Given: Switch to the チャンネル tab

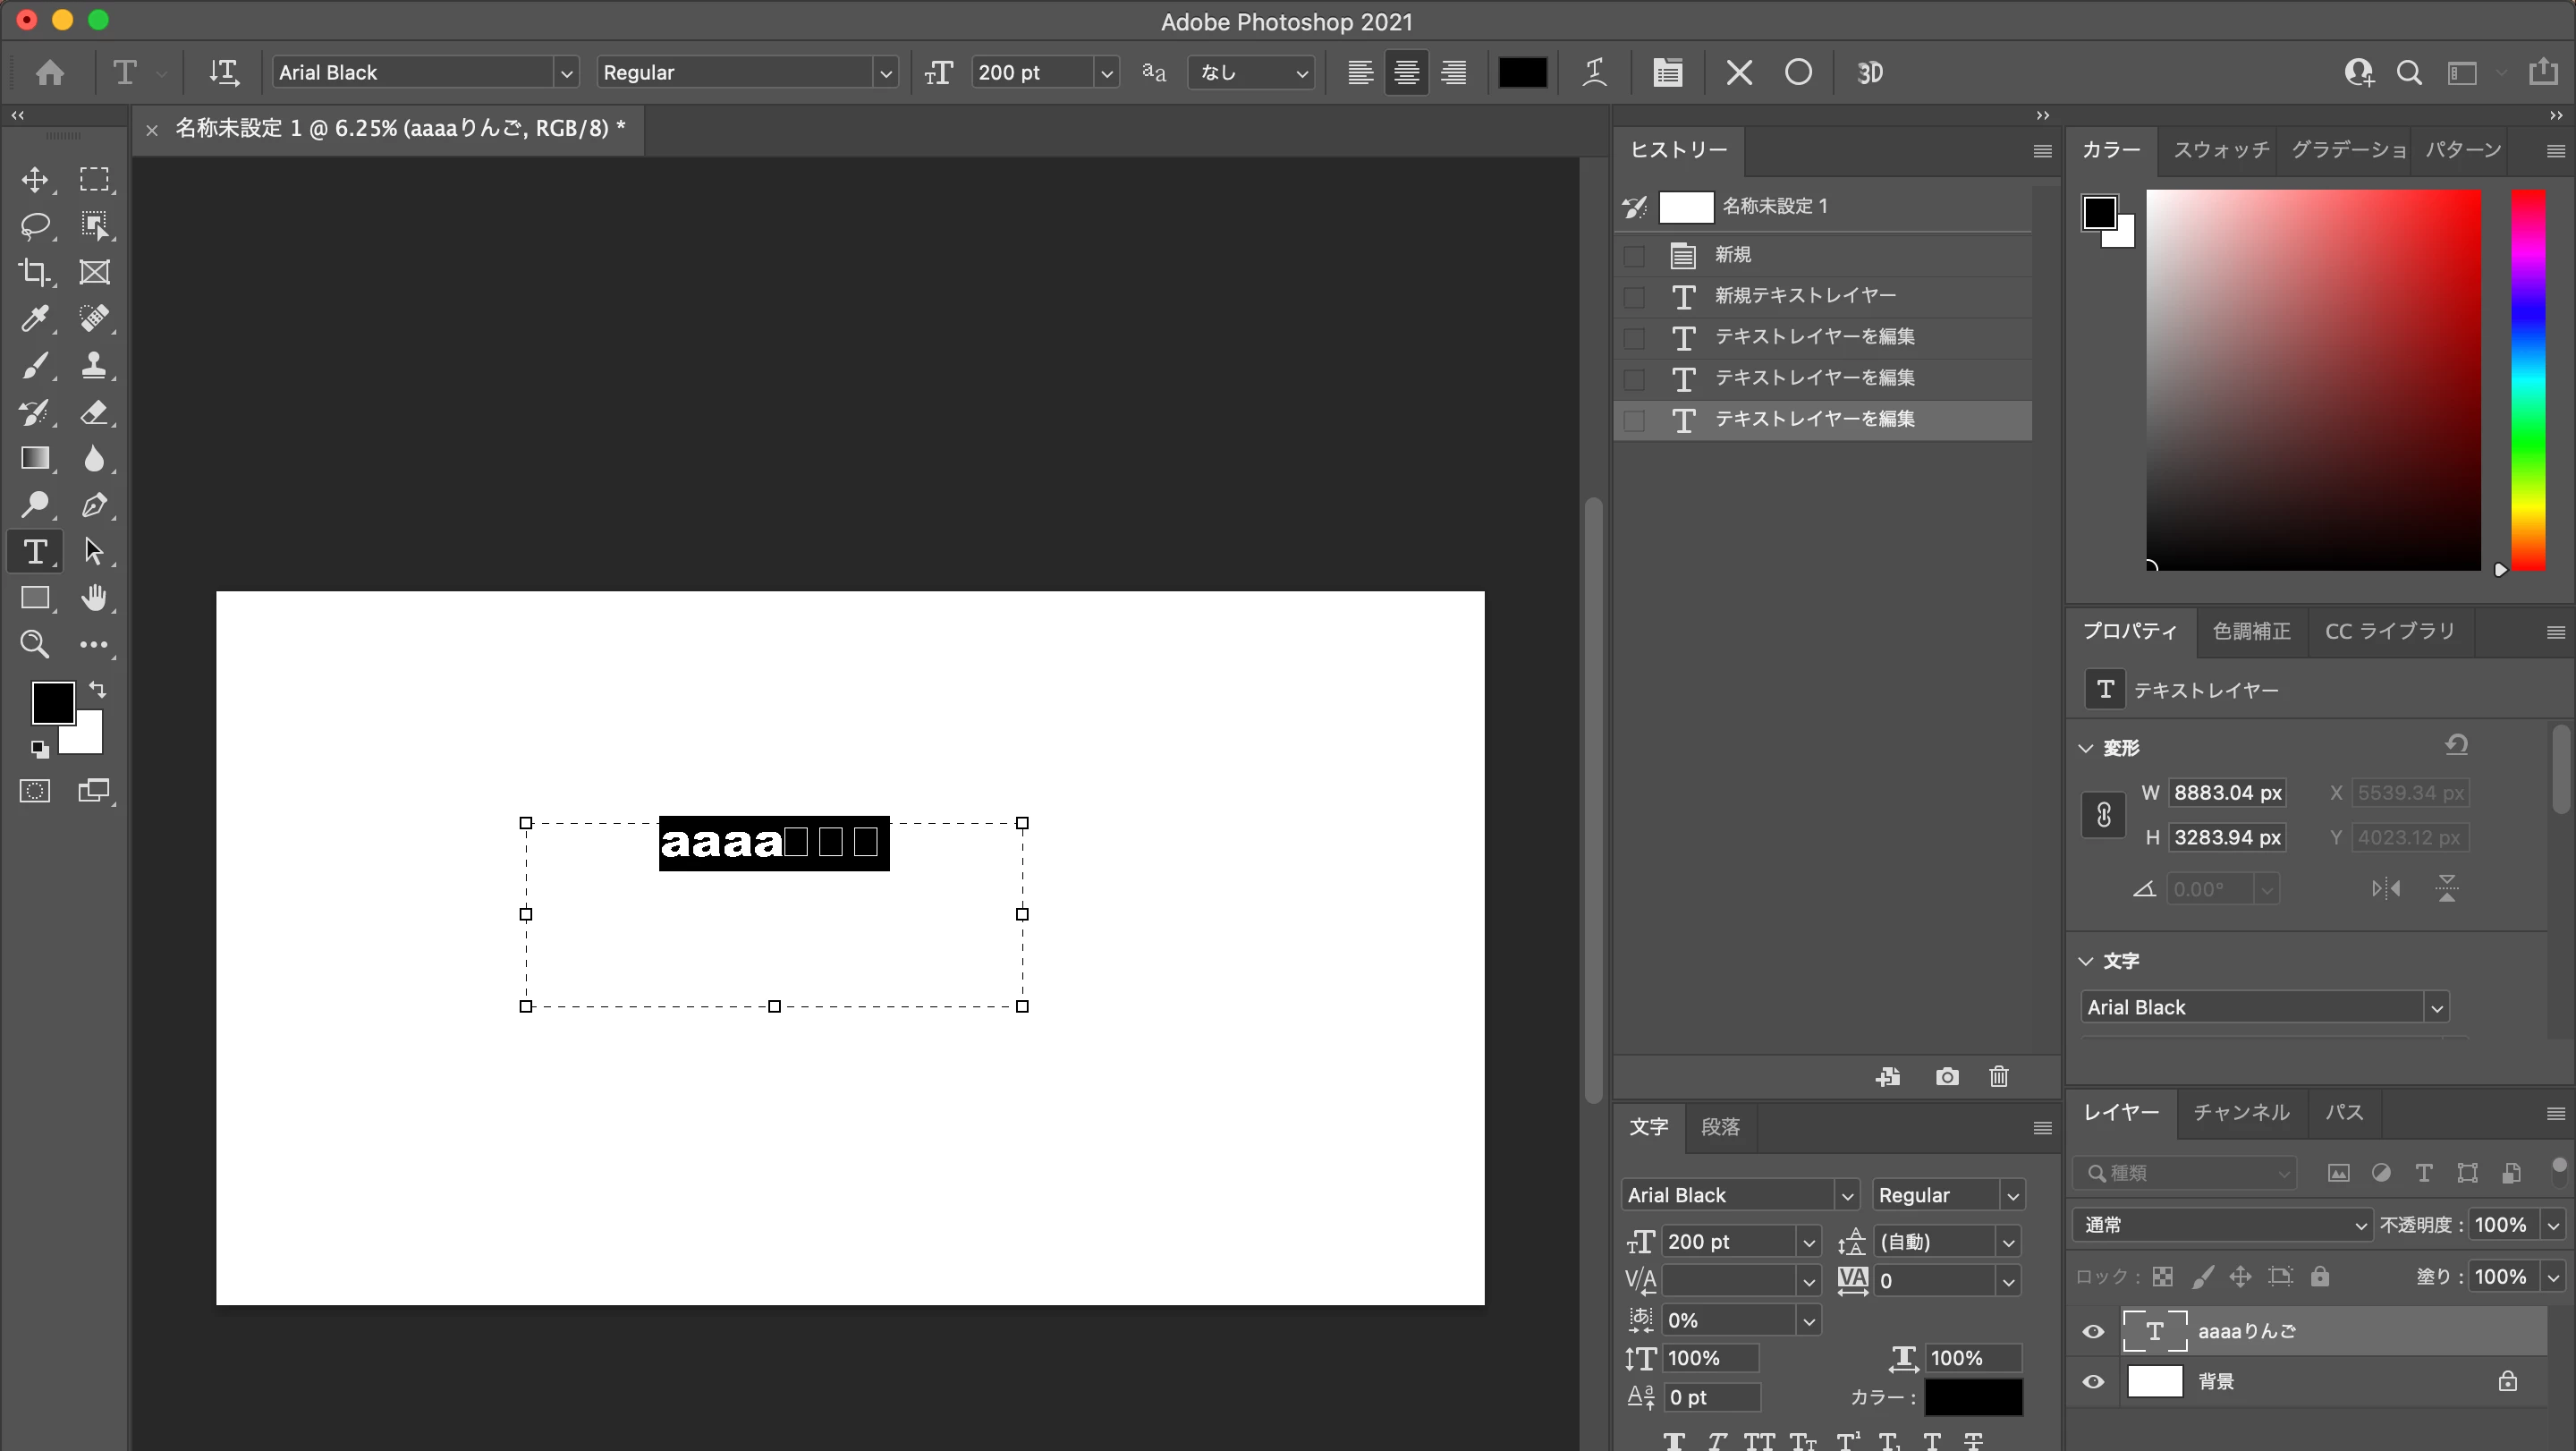Looking at the screenshot, I should [2241, 1112].
